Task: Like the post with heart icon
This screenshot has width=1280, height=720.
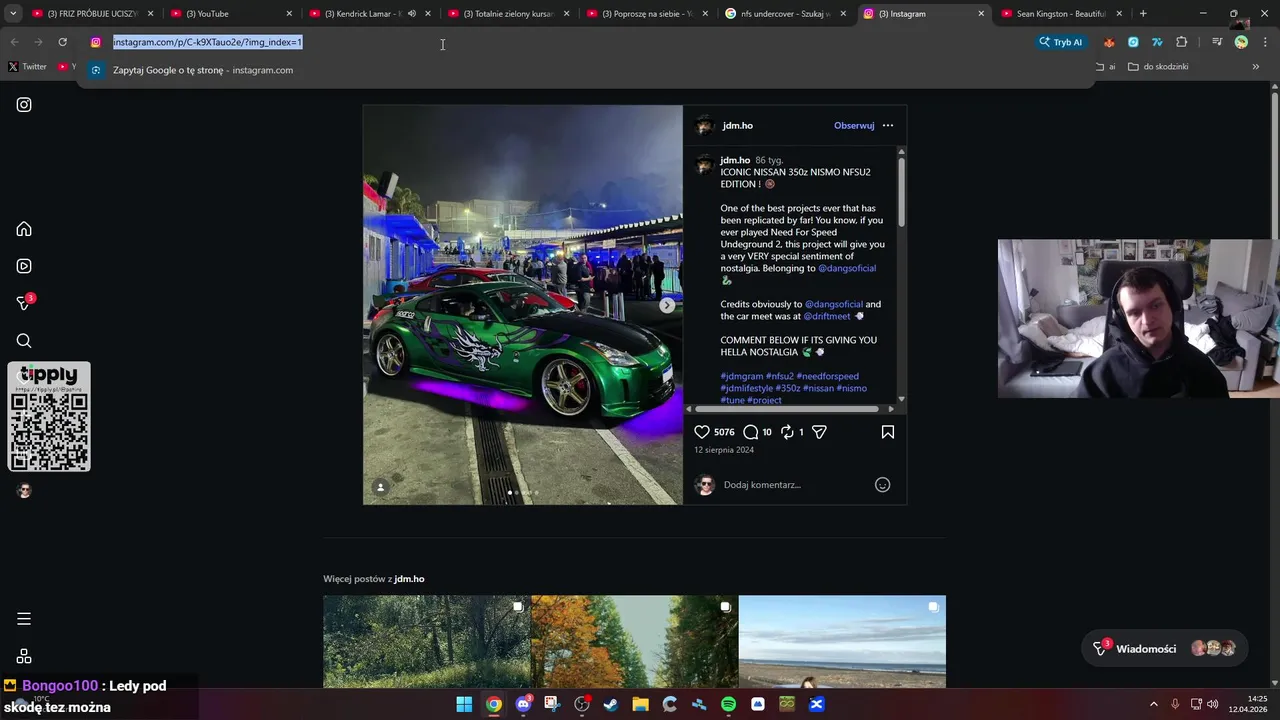Action: click(x=702, y=432)
